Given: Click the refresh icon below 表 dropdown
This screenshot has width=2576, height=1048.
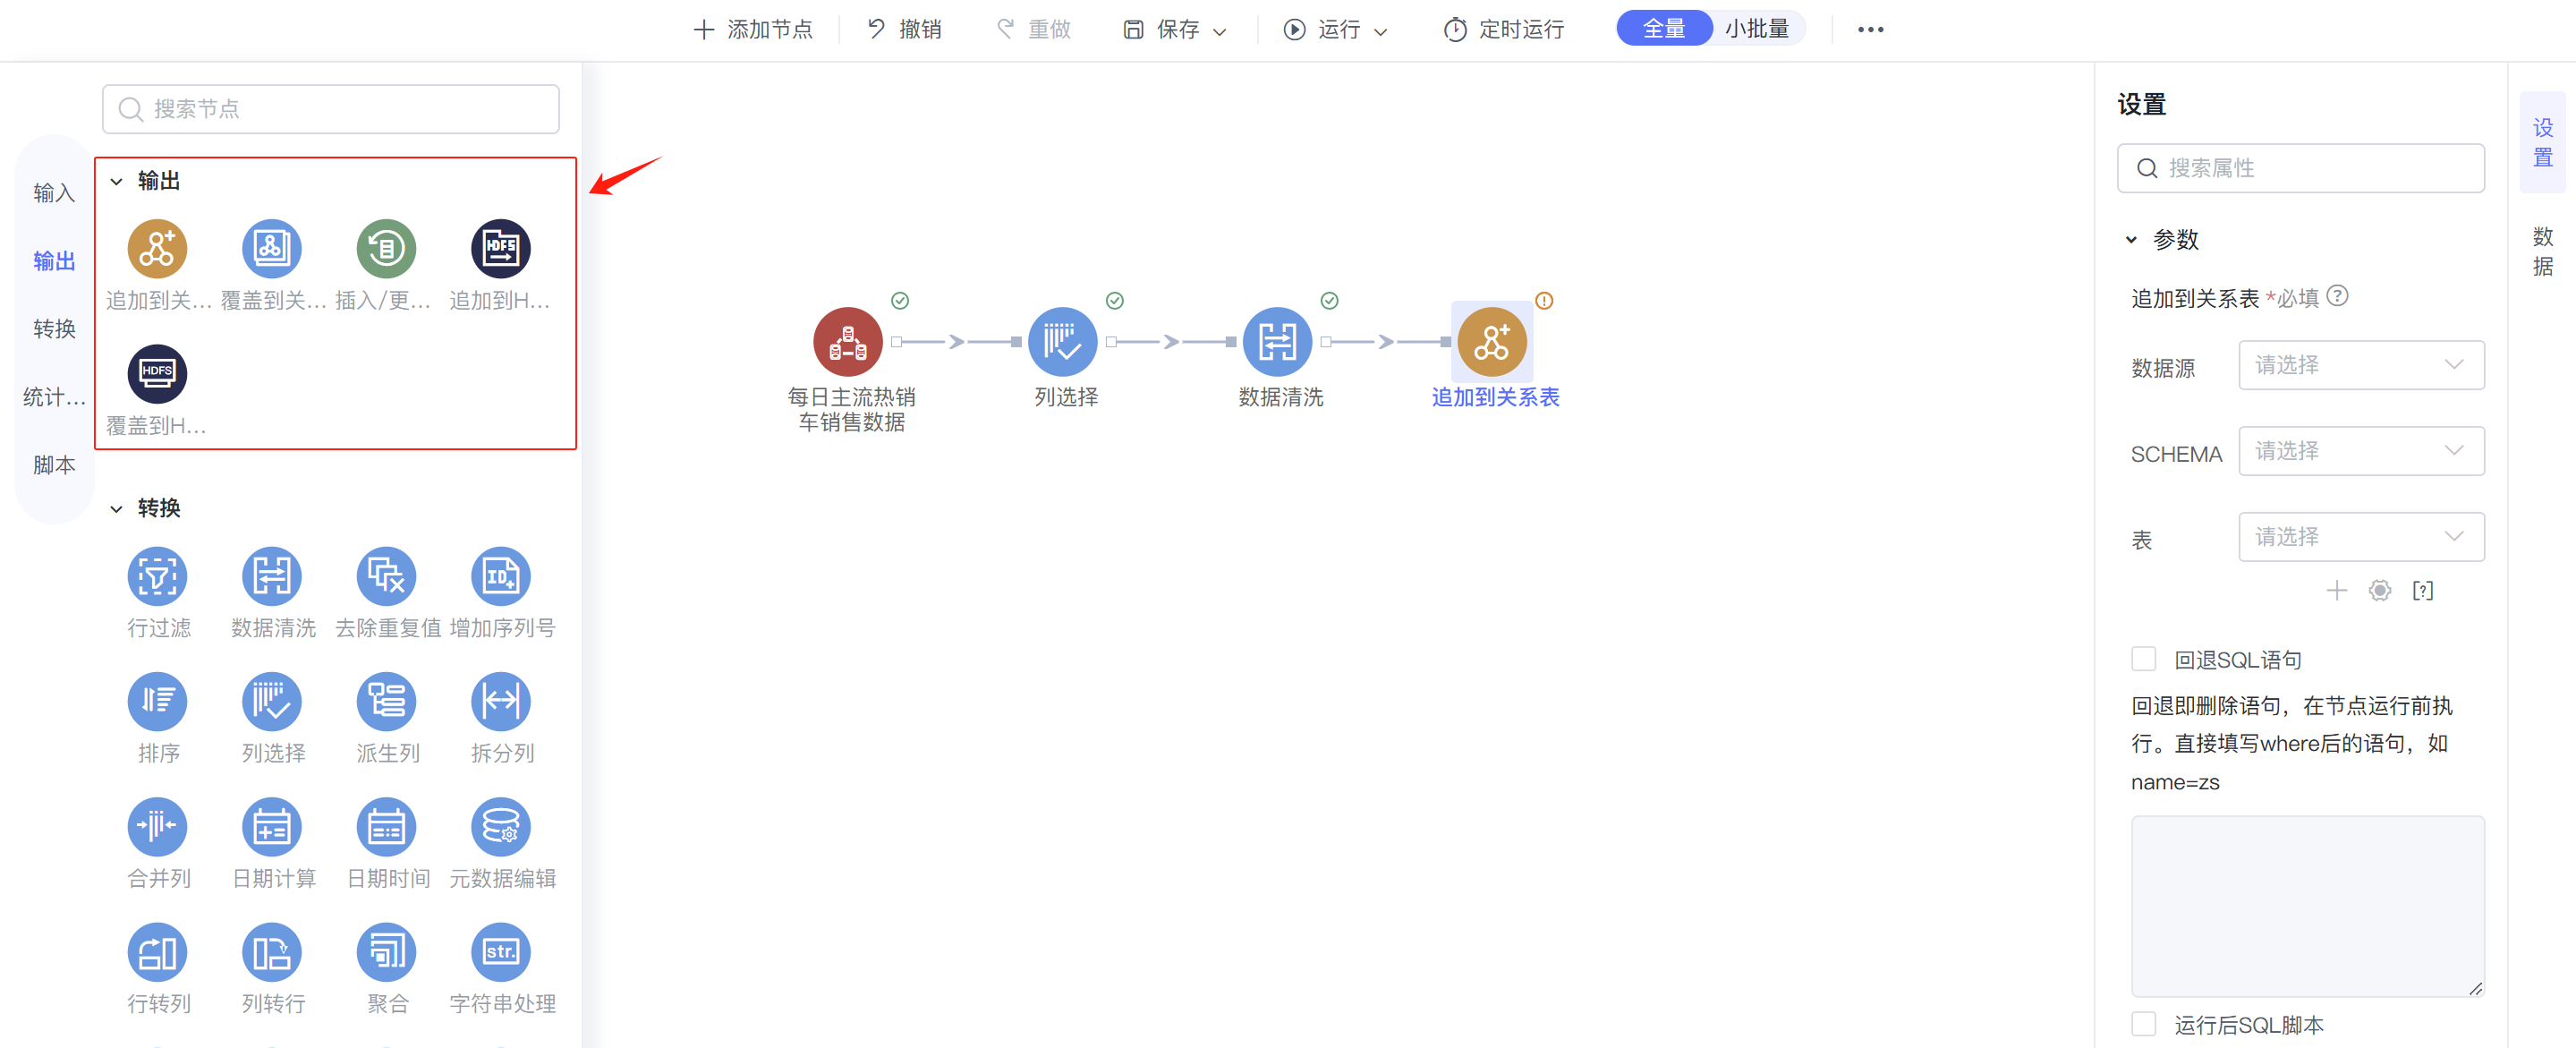Looking at the screenshot, I should click(2380, 590).
